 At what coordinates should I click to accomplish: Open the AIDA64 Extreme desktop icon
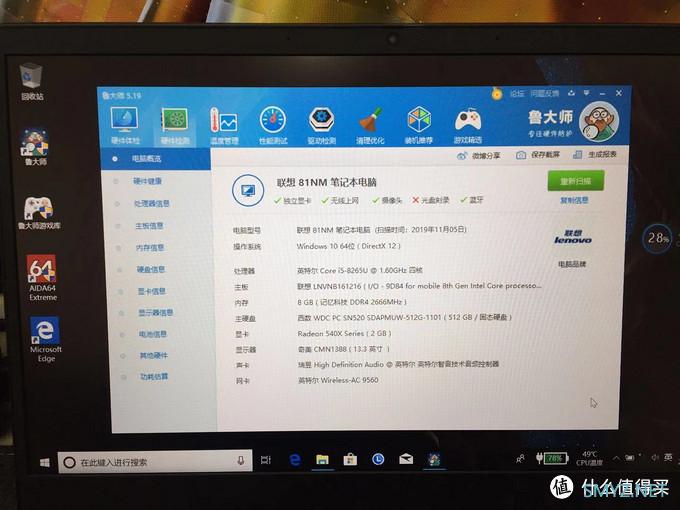tap(42, 278)
